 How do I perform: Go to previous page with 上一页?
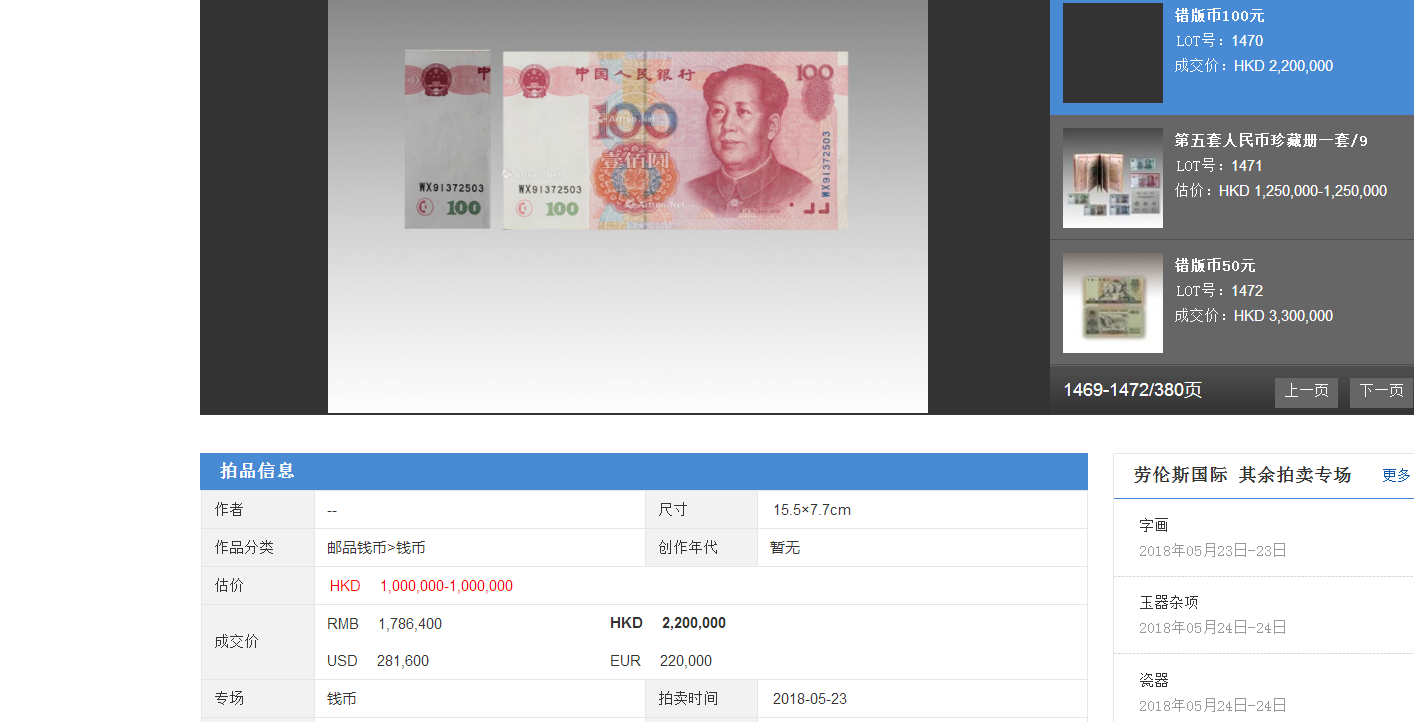(x=1306, y=391)
